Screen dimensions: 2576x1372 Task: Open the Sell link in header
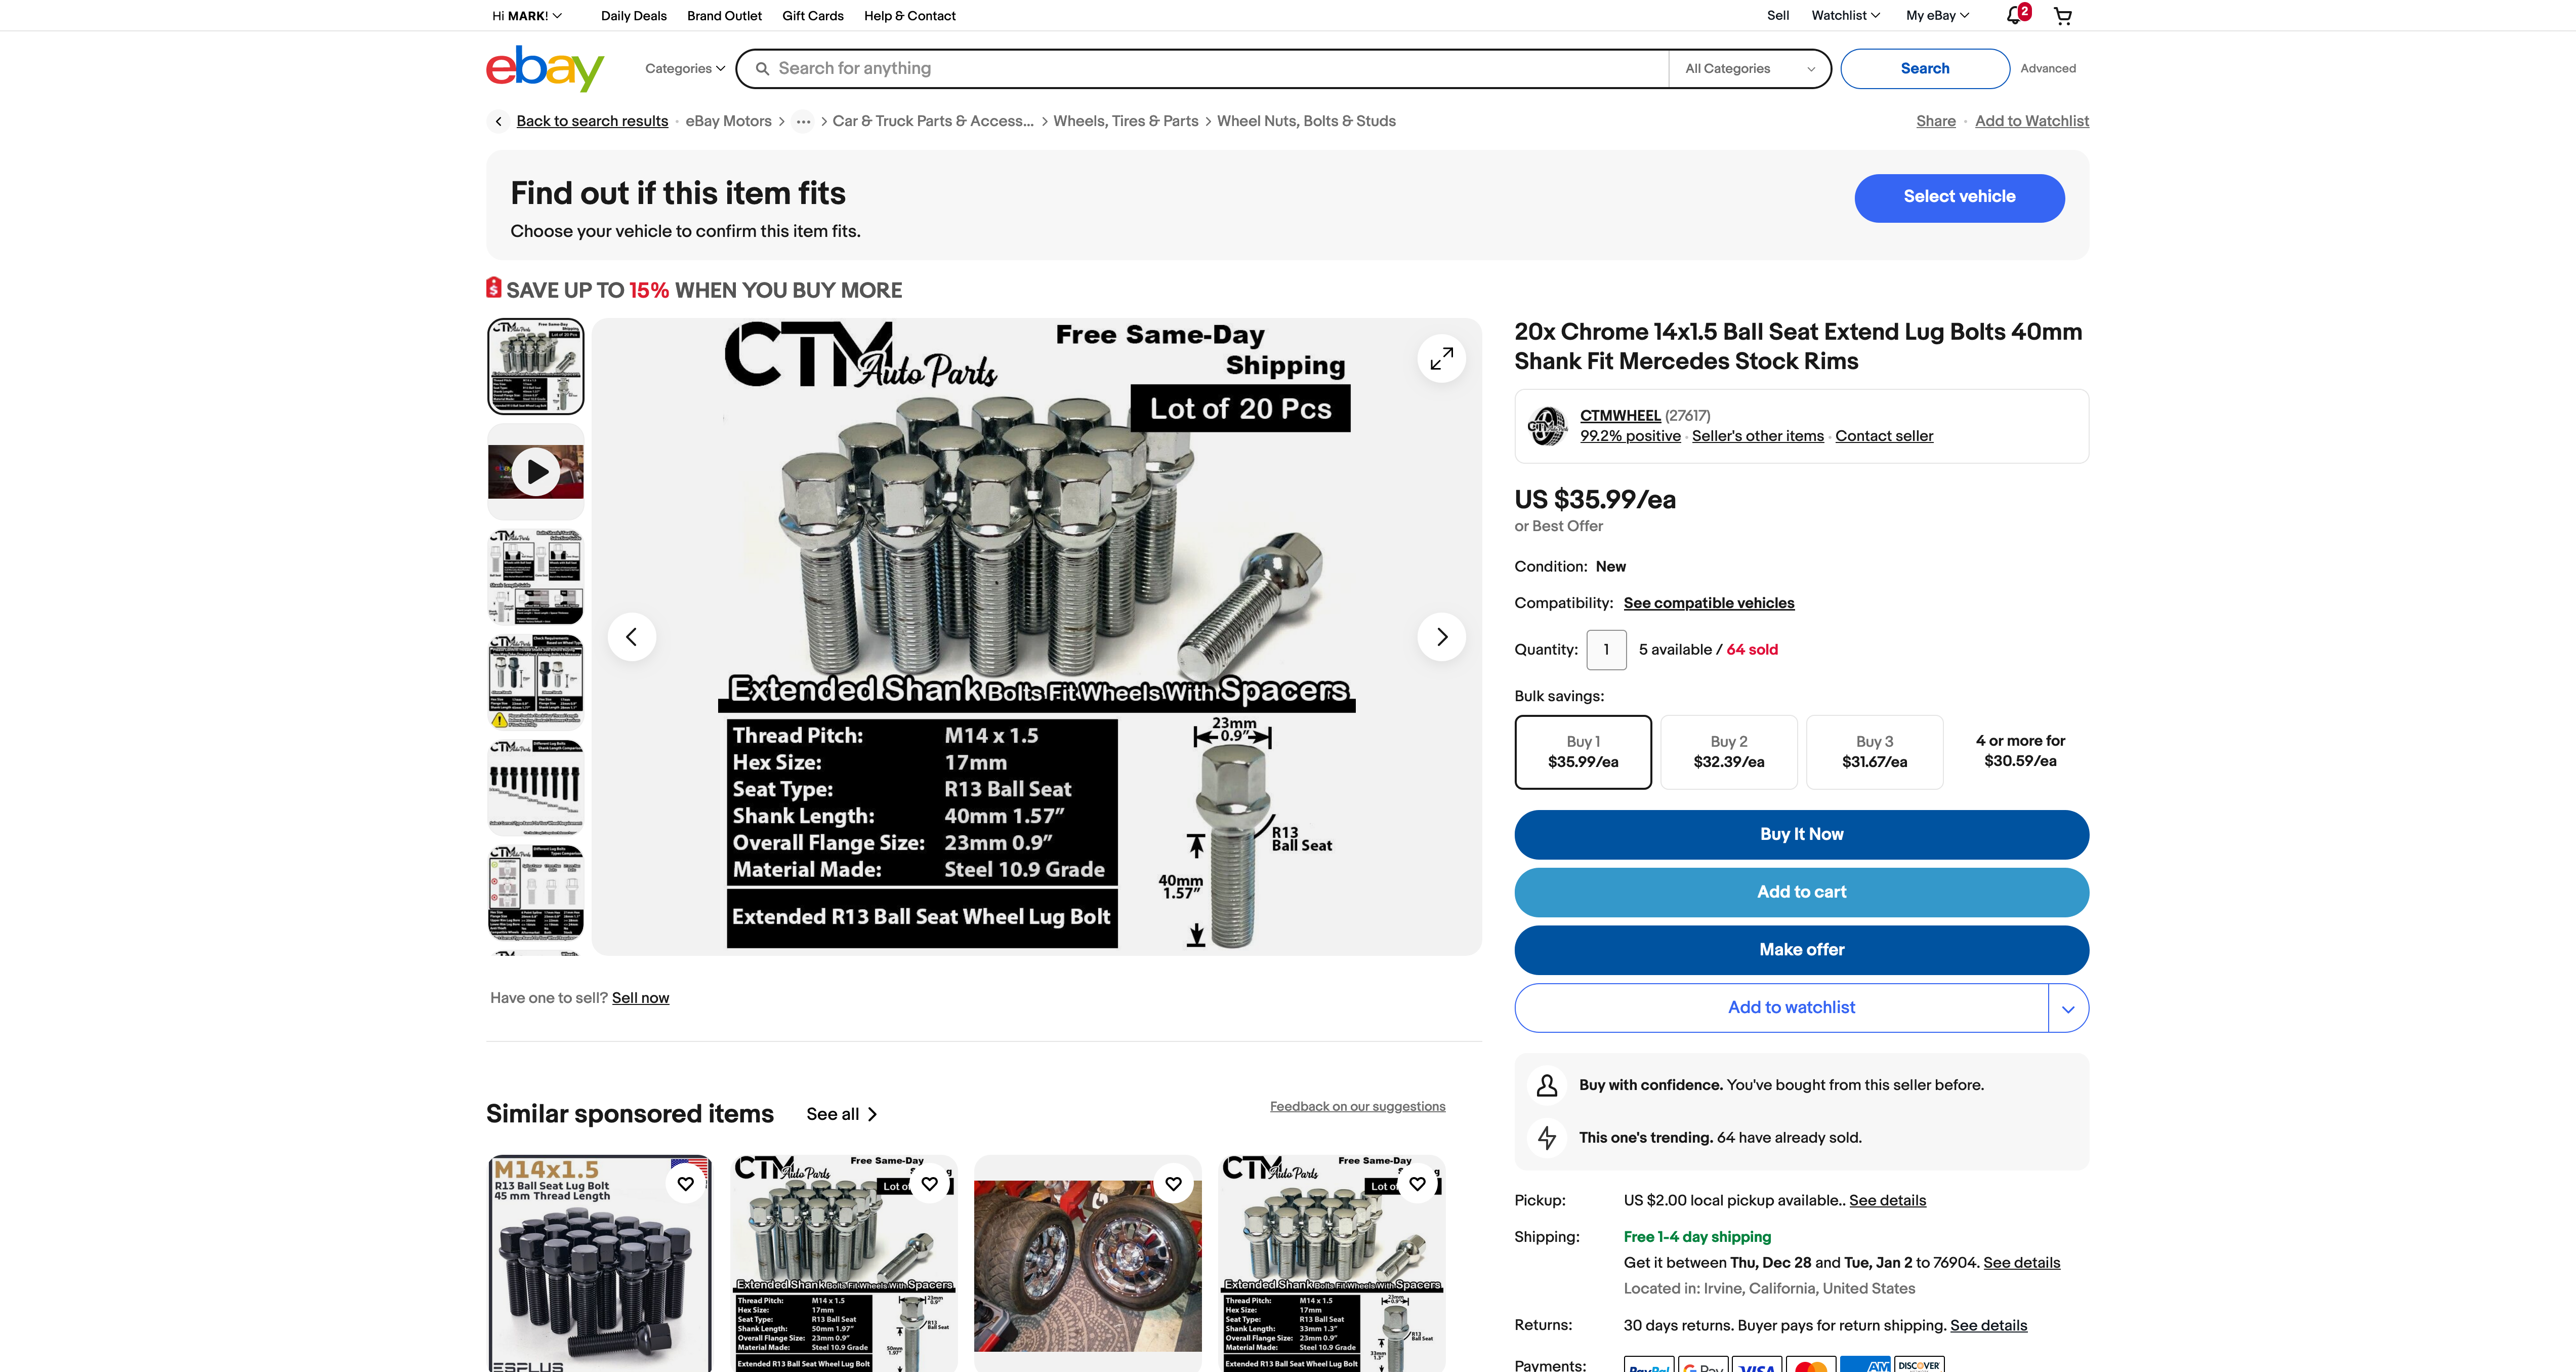pos(1778,15)
